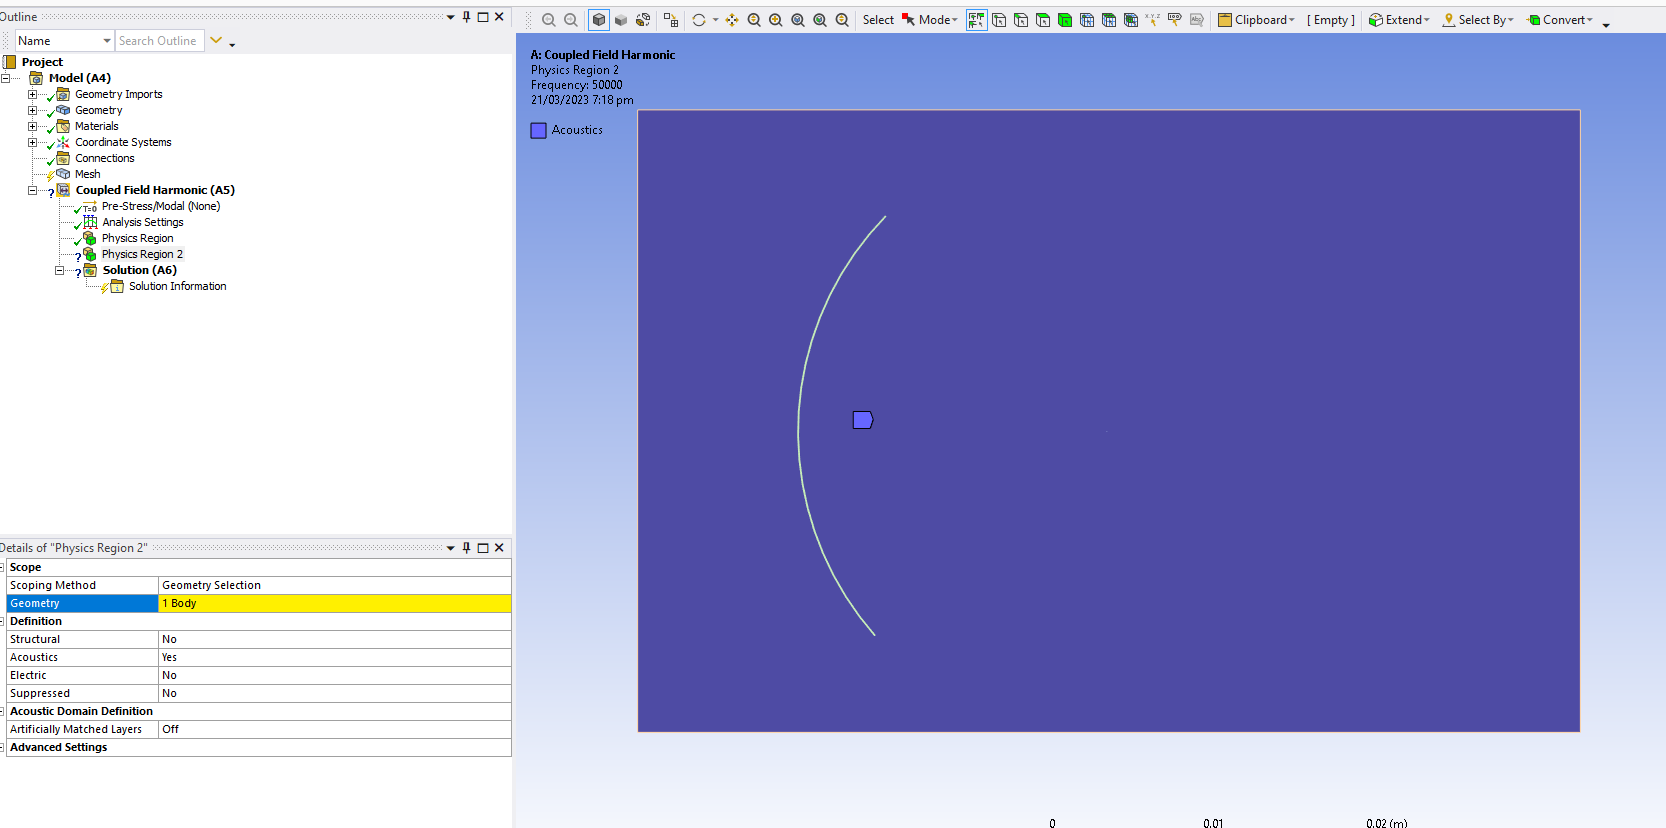The image size is (1666, 828).
Task: Choose the Element Face selection filter
Action: 1109,20
